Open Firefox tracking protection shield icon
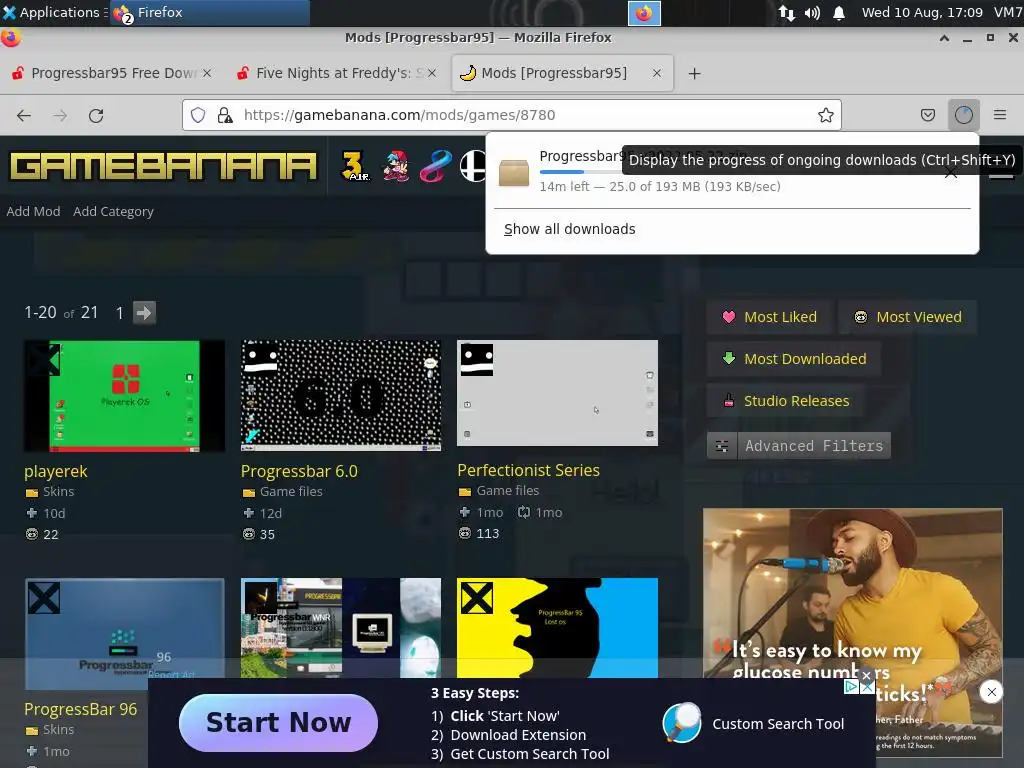 tap(198, 116)
